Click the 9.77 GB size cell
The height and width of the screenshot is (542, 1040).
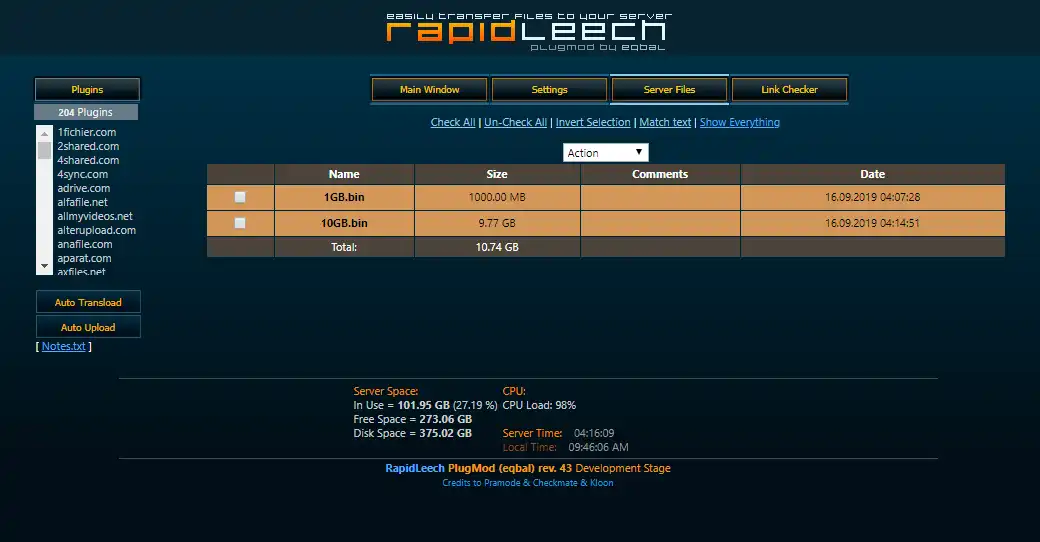pyautogui.click(x=497, y=223)
